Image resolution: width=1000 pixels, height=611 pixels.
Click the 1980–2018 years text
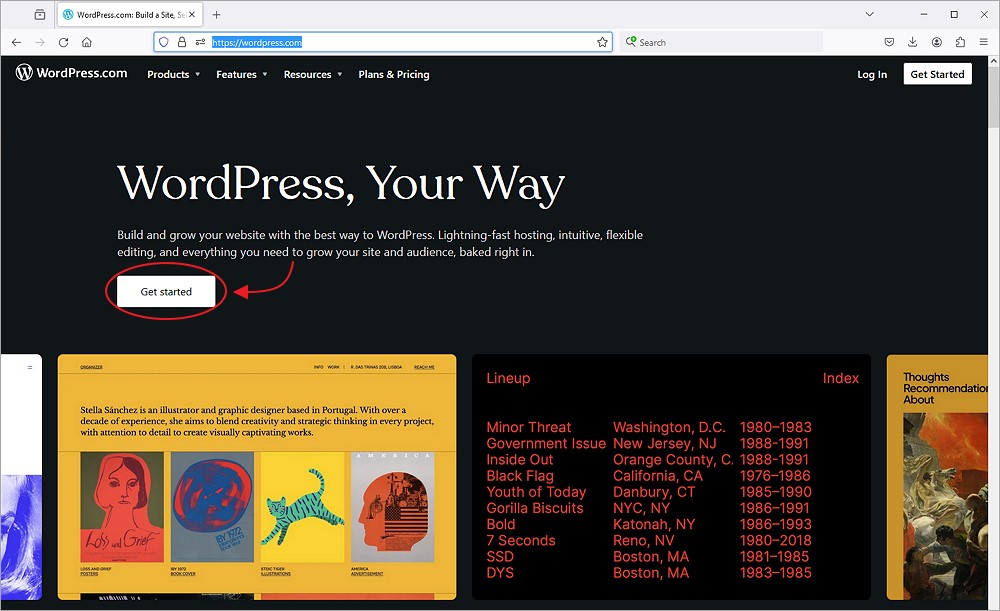coord(776,541)
